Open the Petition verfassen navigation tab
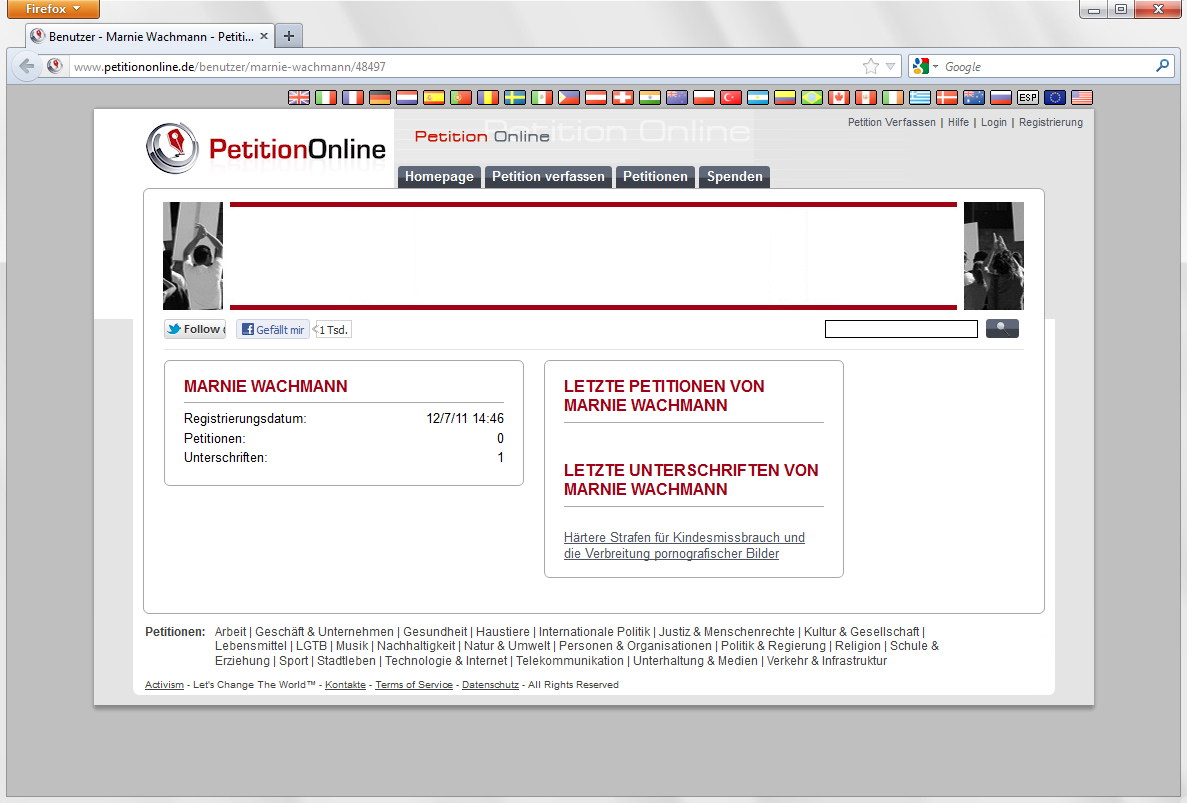 tap(548, 177)
